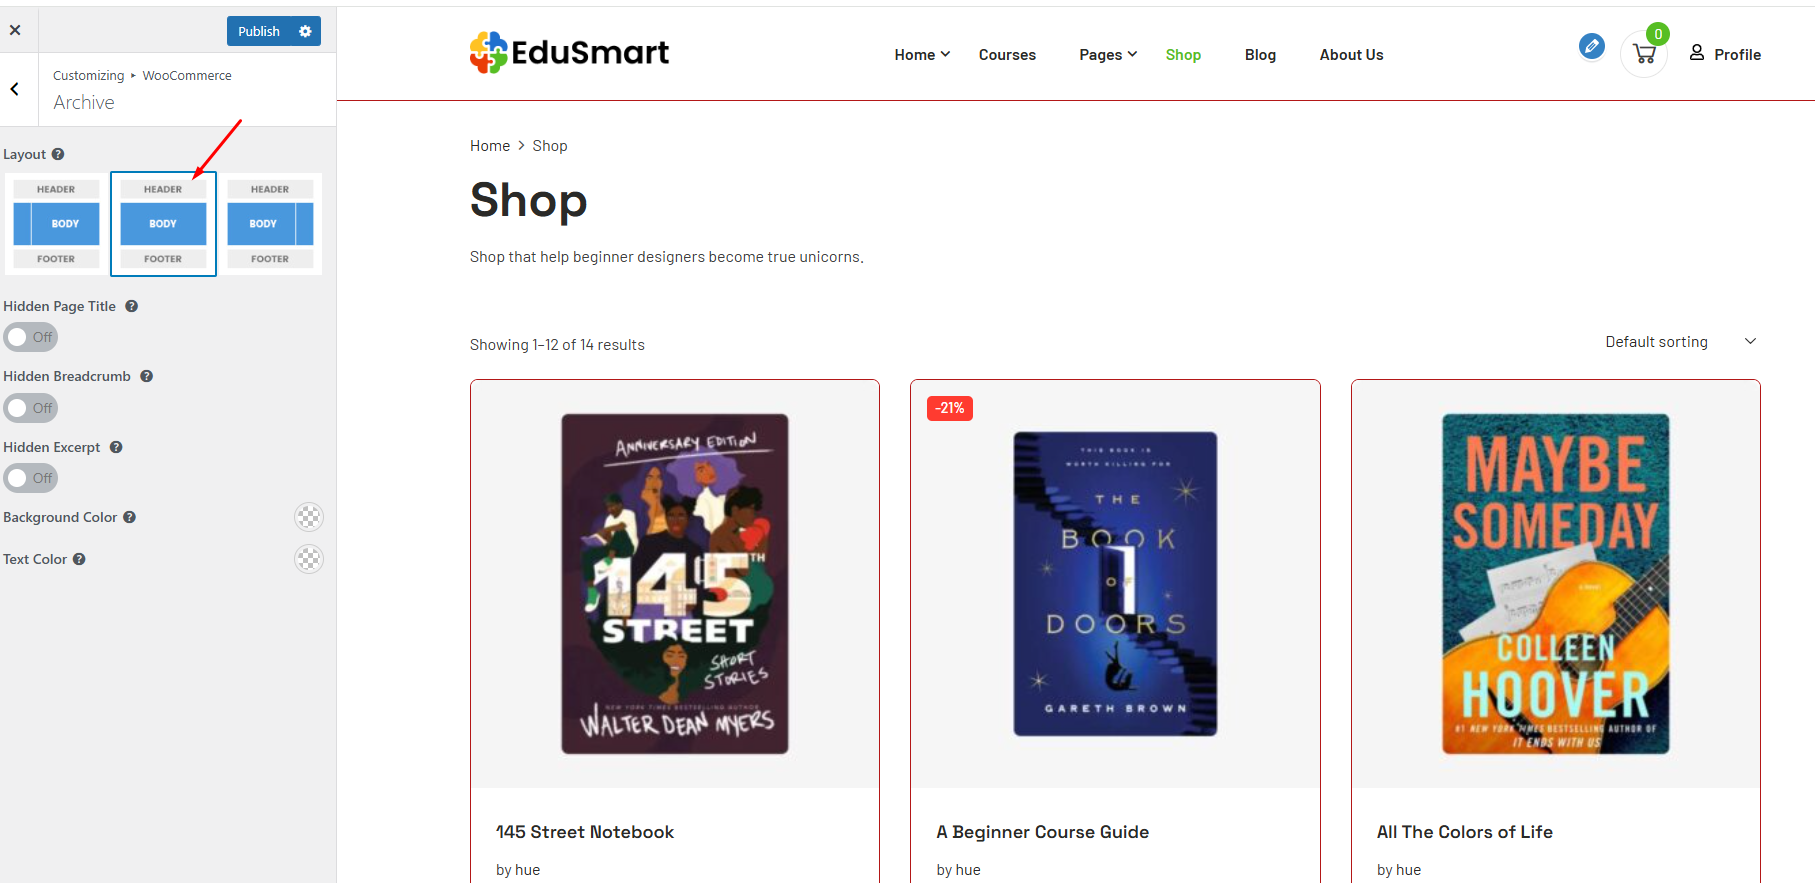The image size is (1815, 883).
Task: Close the customizer panel
Action: (15, 30)
